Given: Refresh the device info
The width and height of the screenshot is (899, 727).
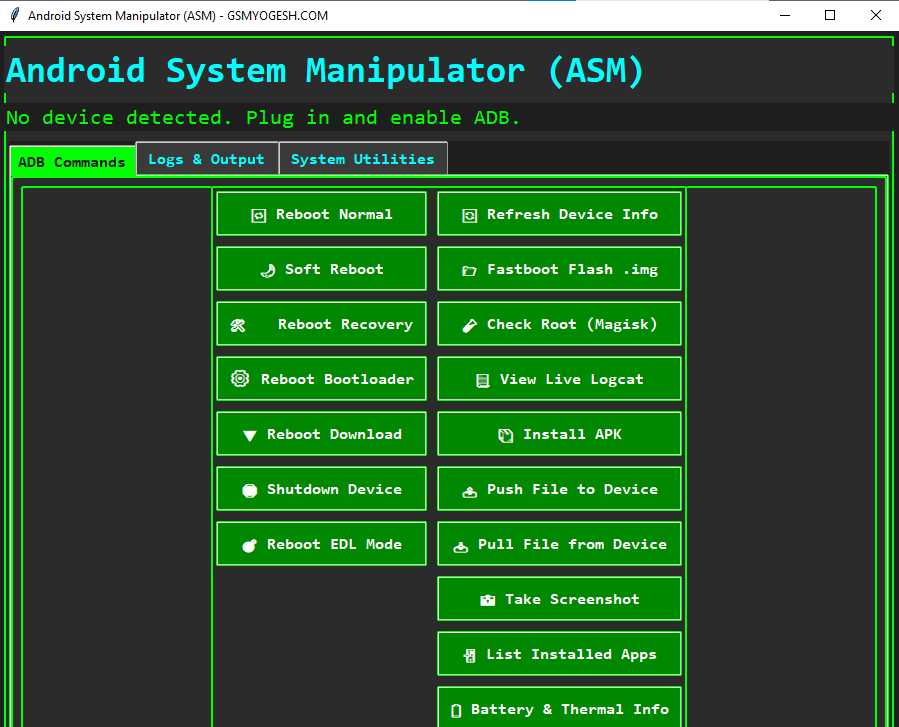Looking at the screenshot, I should pos(558,213).
